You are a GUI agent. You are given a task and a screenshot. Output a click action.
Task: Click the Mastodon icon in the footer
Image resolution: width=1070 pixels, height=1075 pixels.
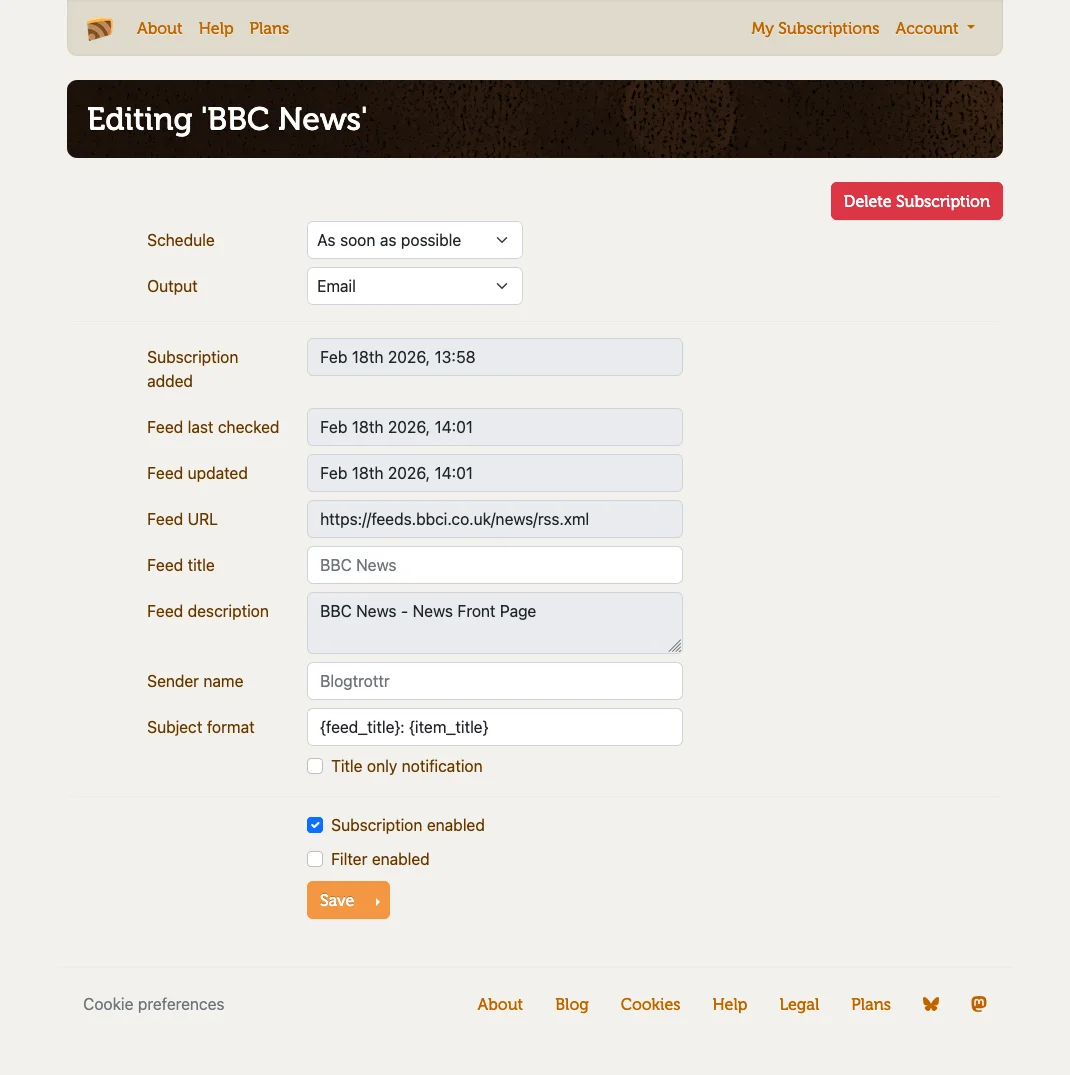tap(978, 1004)
